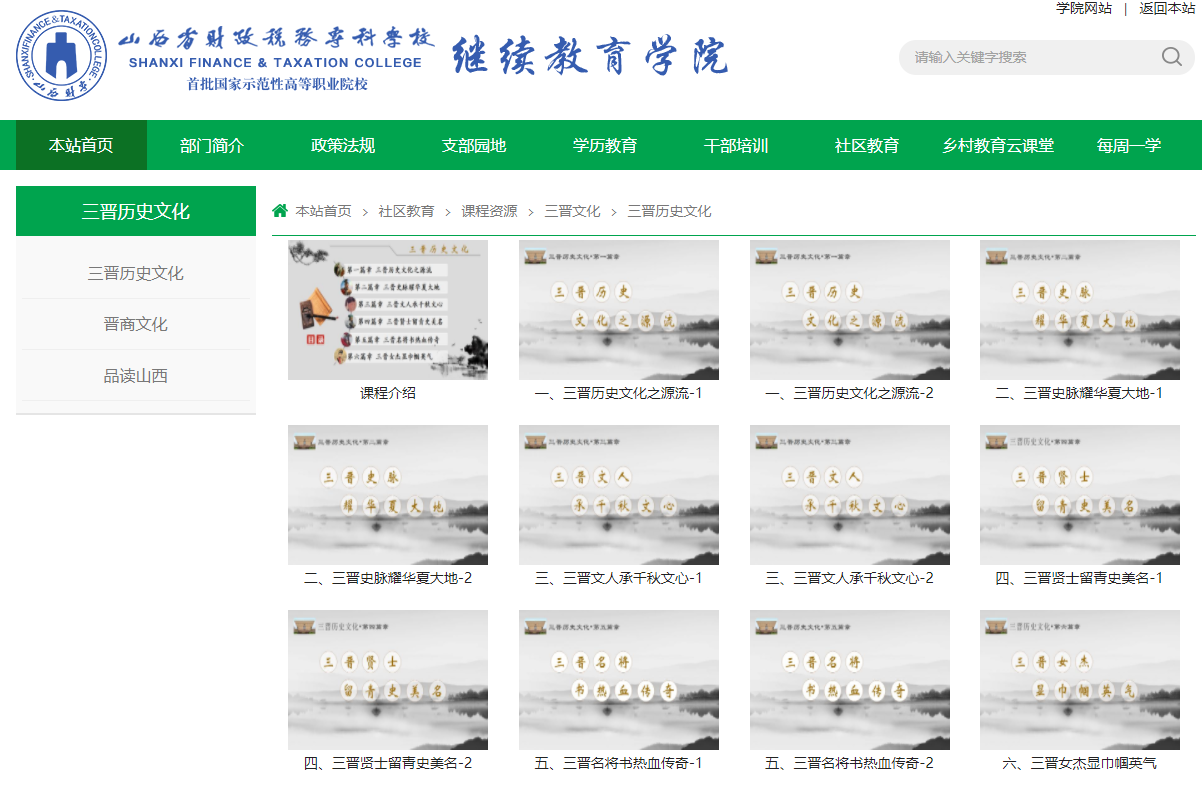The height and width of the screenshot is (799, 1202).
Task: Click the 课程资源 breadcrumb link
Action: tap(489, 211)
